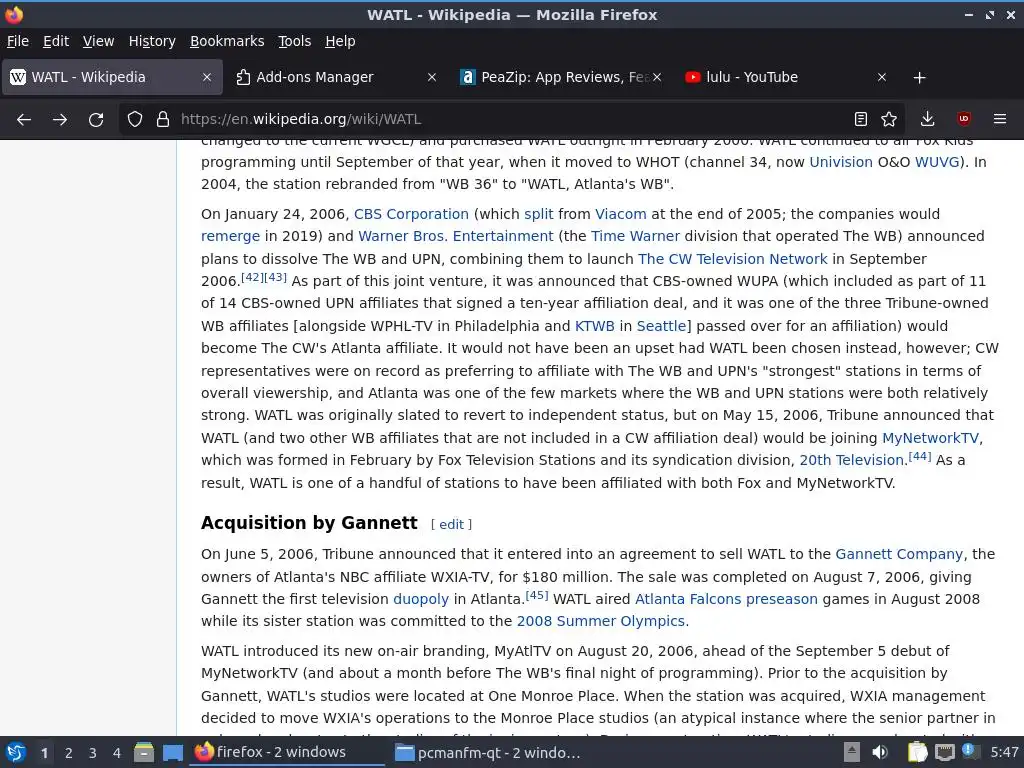Open the CBS Corporation link
Viewport: 1024px width, 768px height.
(411, 214)
